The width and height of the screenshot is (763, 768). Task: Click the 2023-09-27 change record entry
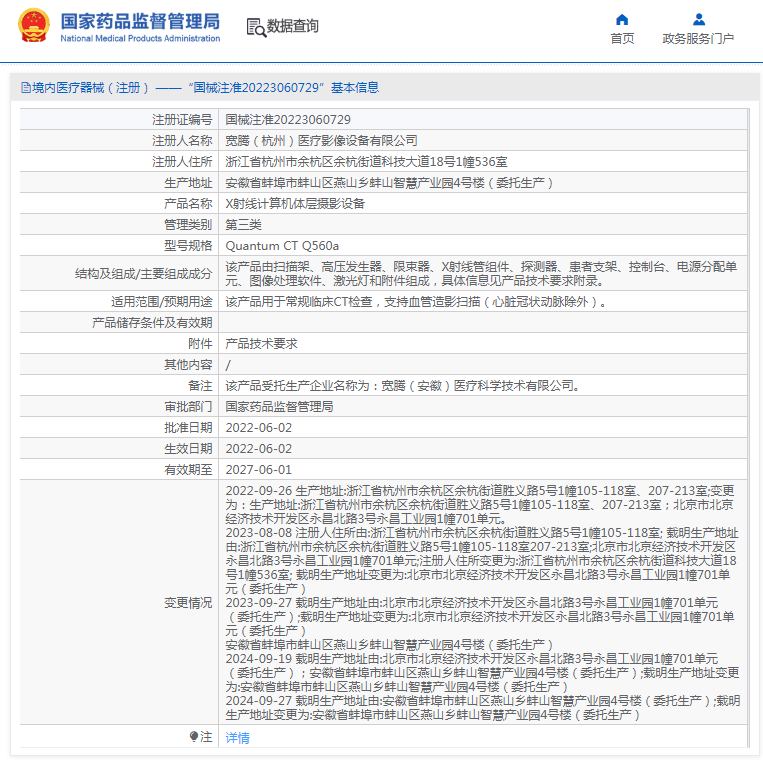pyautogui.click(x=480, y=624)
